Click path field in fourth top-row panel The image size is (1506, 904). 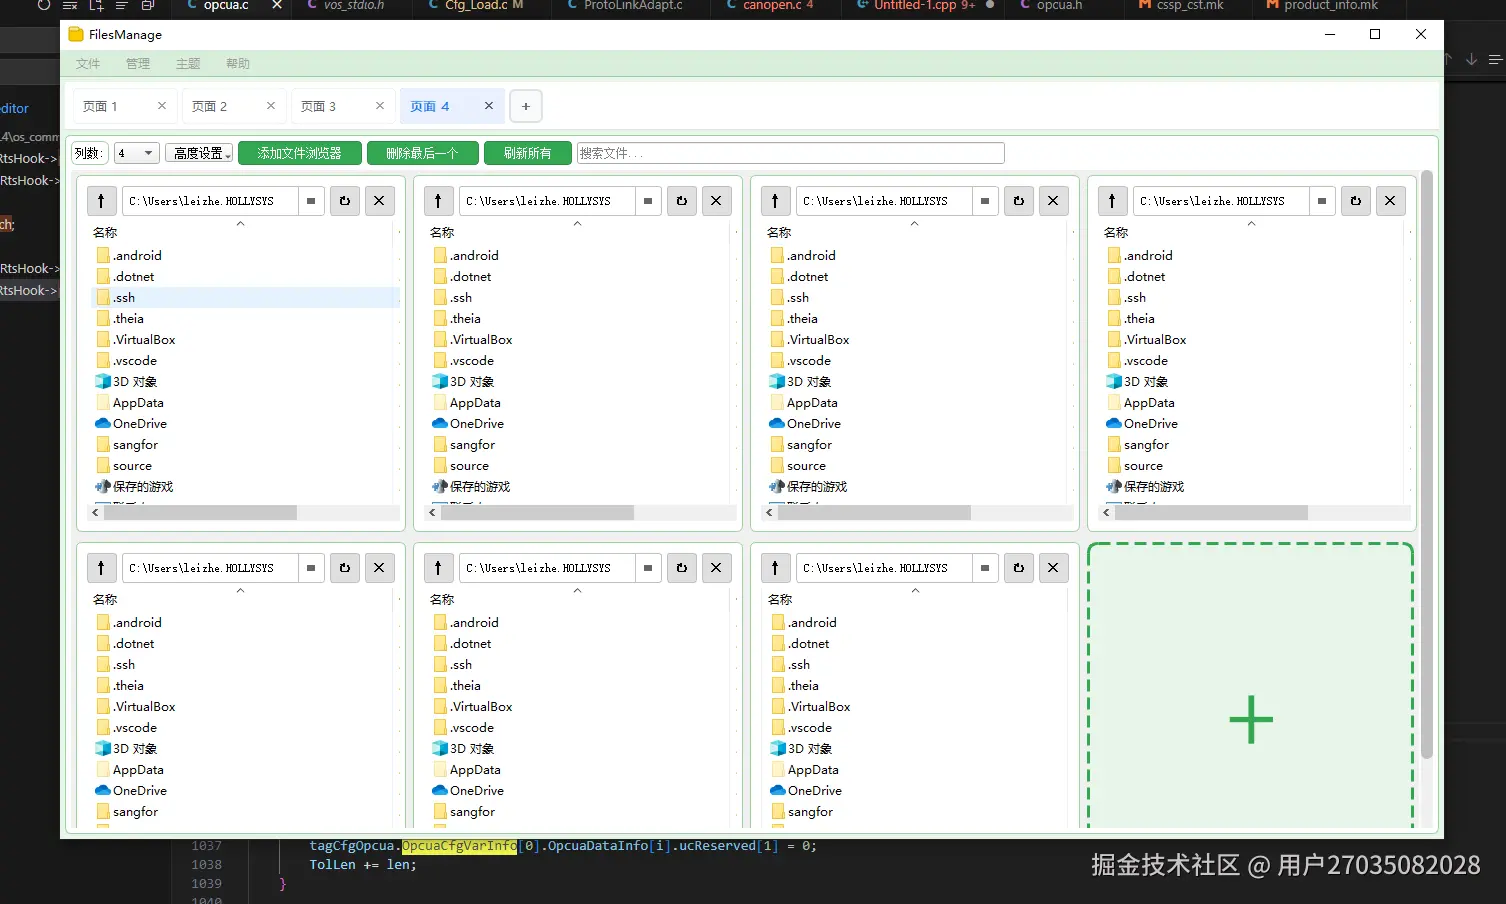click(x=1222, y=201)
